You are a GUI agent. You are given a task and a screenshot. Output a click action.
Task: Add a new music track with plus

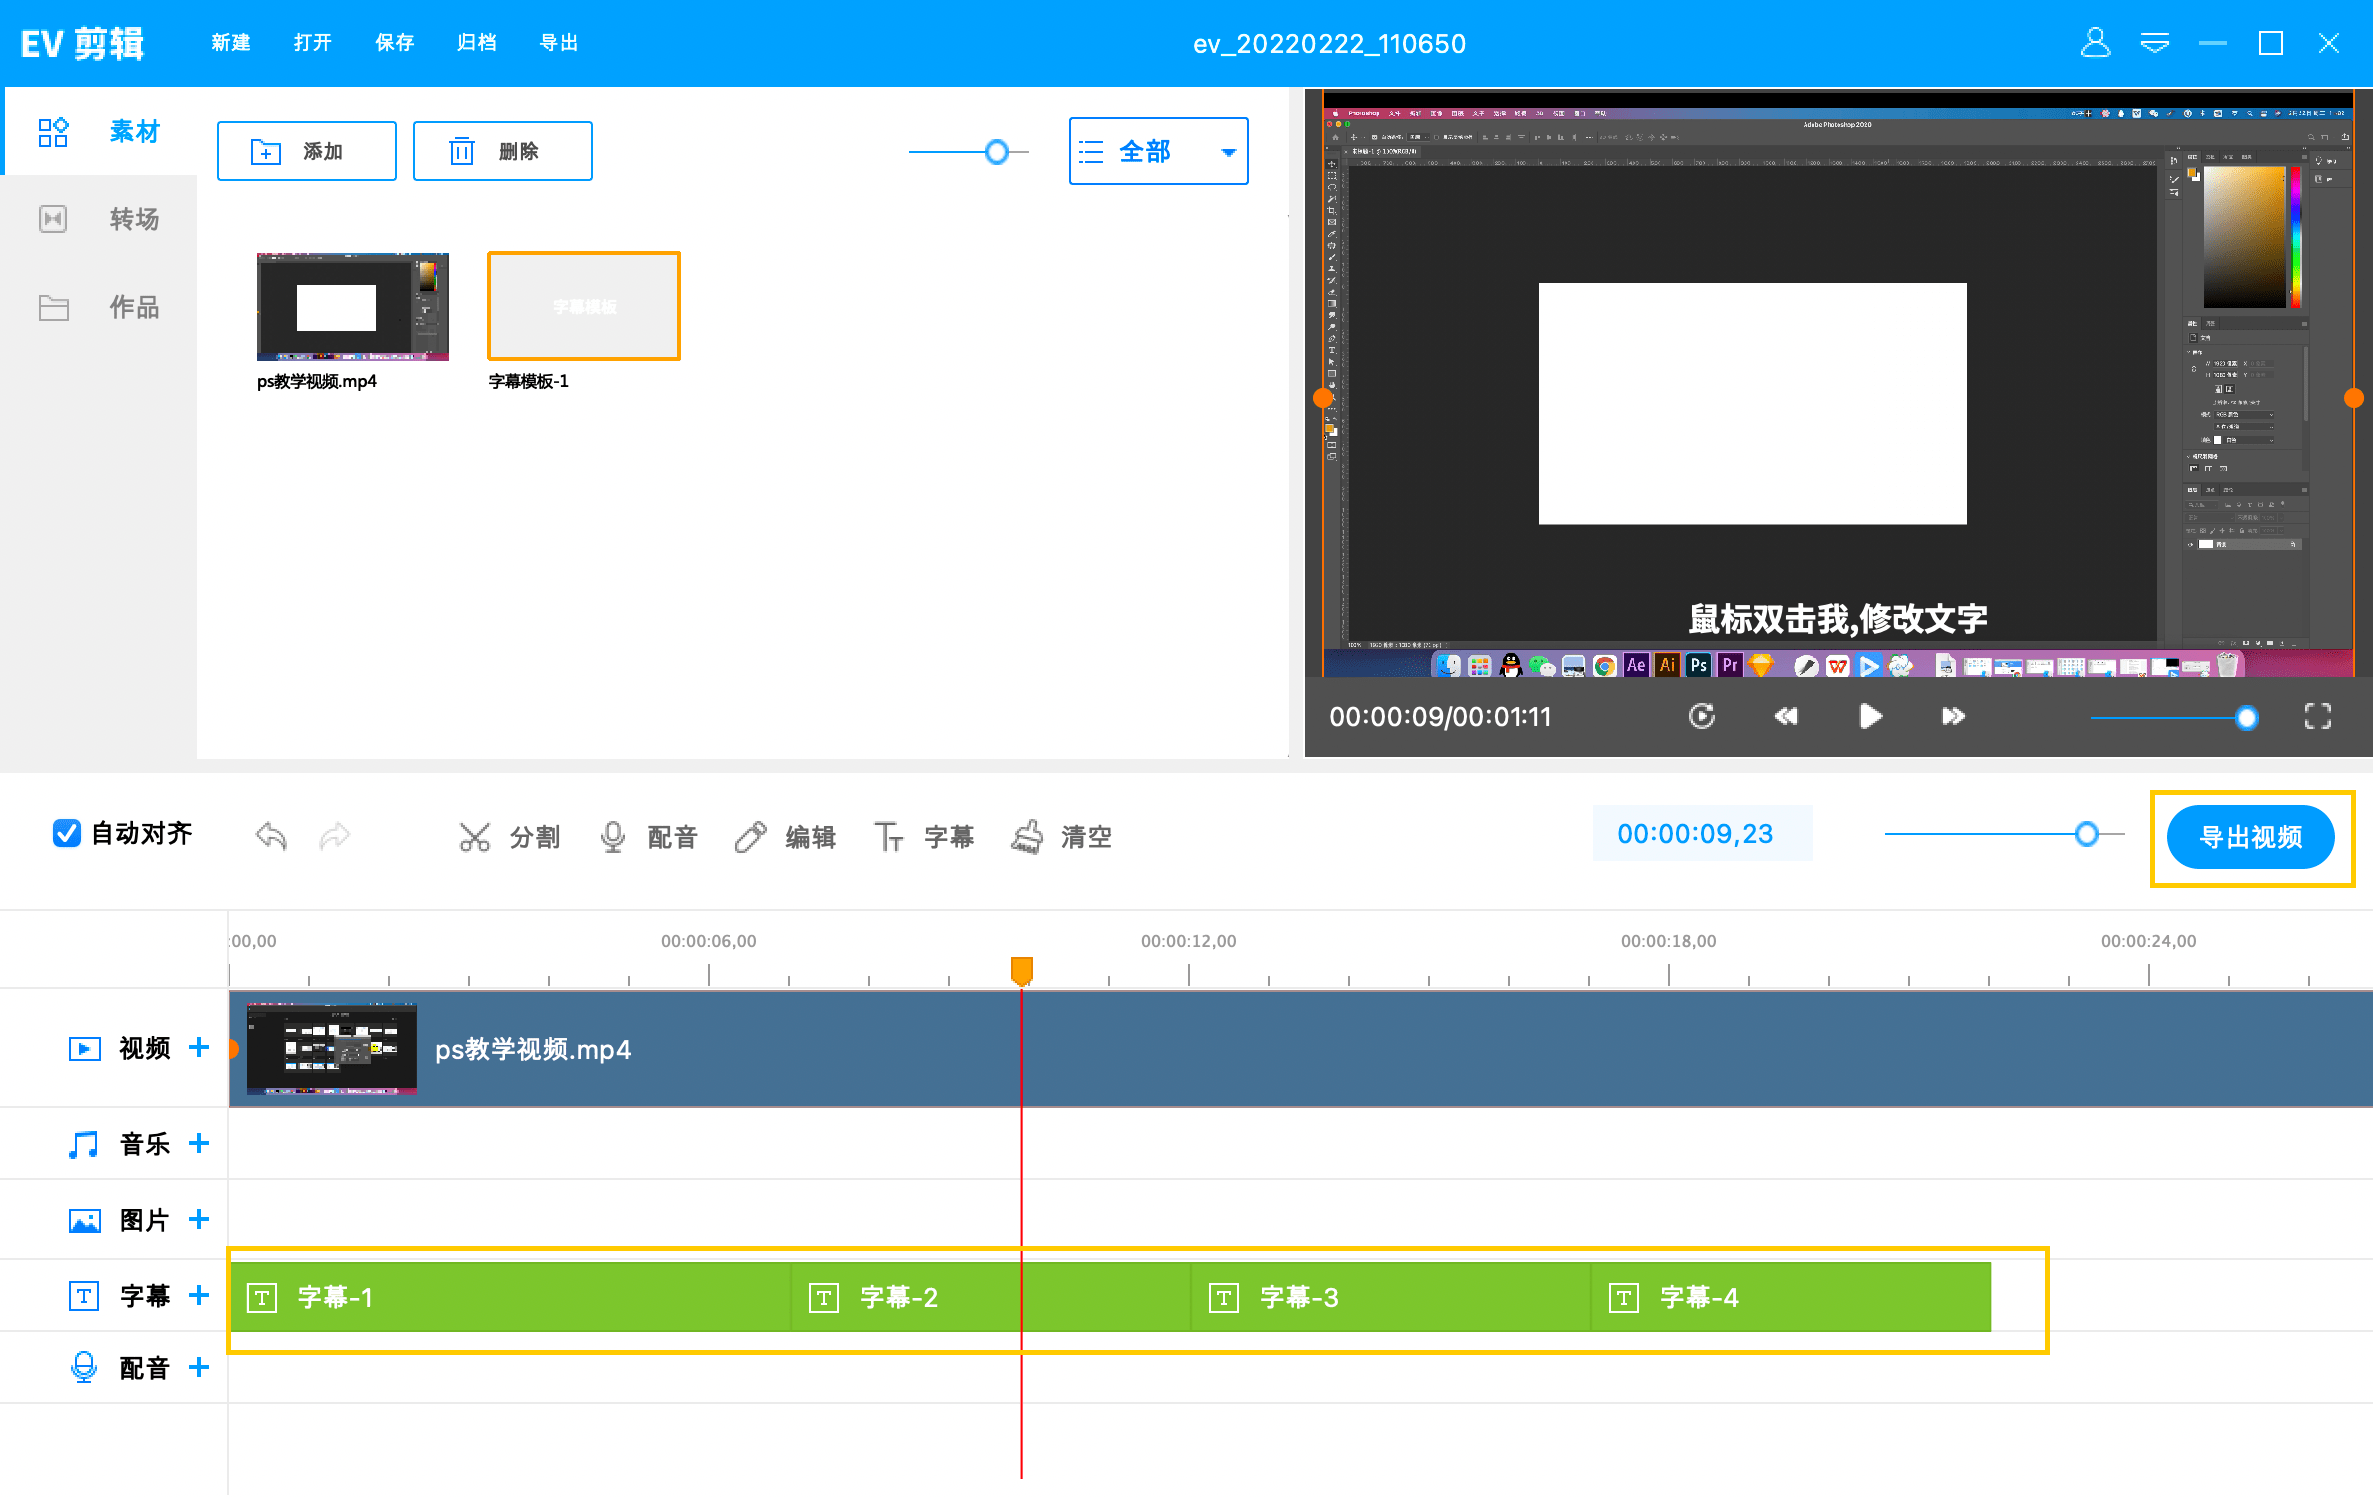point(199,1143)
